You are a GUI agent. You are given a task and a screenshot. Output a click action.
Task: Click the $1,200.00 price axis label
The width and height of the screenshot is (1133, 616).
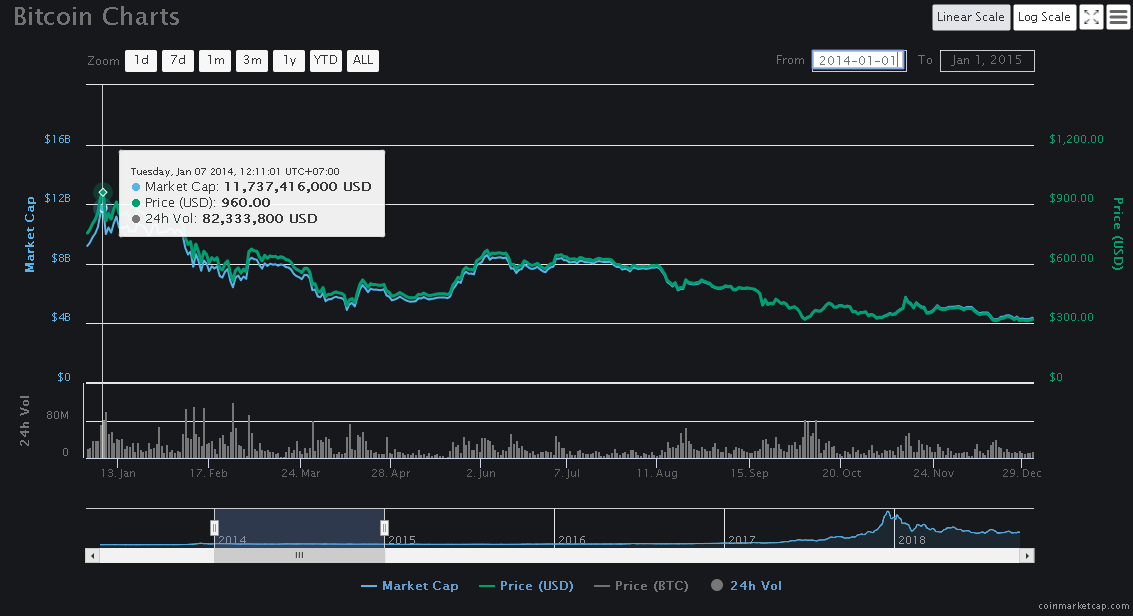[x=1076, y=139]
